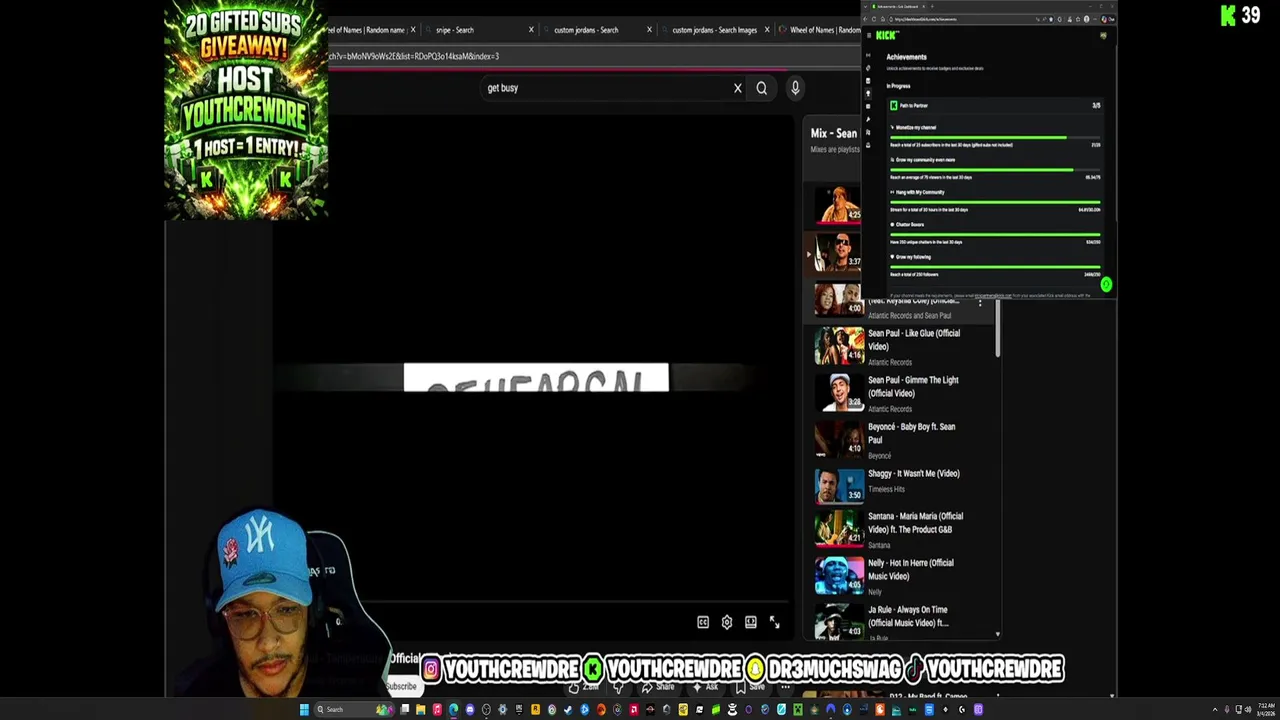Click the Save button under video
The image size is (1280, 720).
coord(750,687)
